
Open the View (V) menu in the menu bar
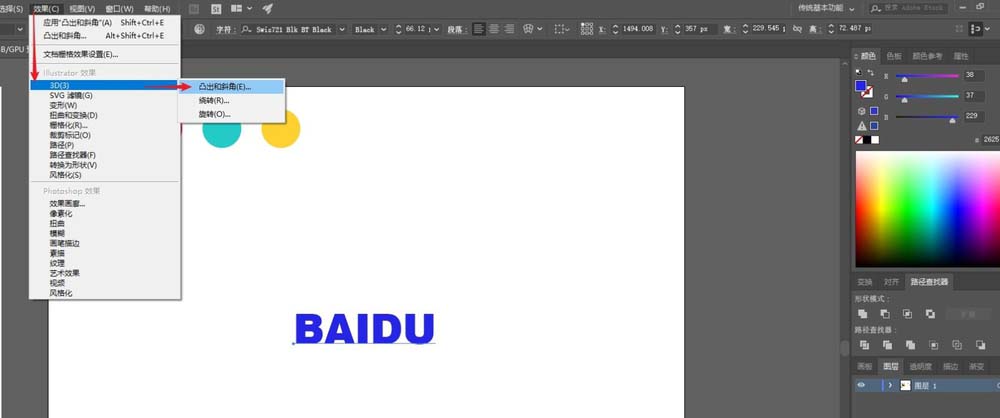point(82,9)
